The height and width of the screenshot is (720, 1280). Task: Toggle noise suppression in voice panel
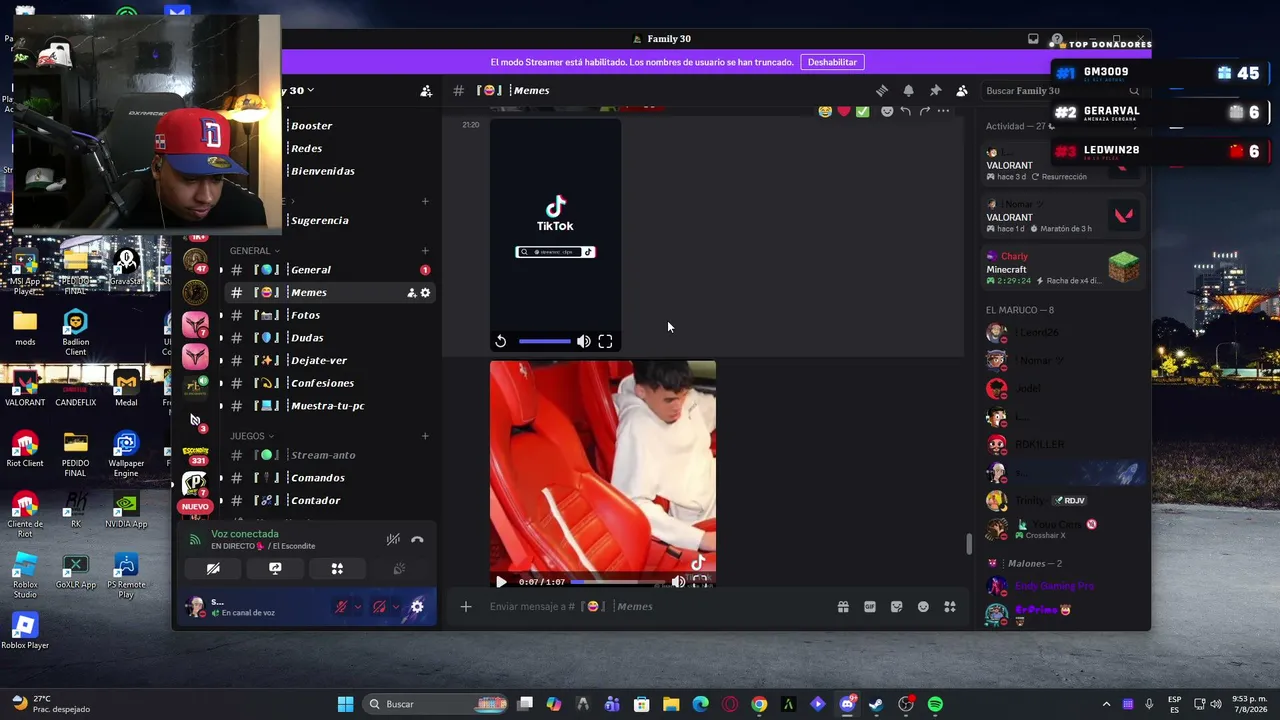(x=393, y=540)
